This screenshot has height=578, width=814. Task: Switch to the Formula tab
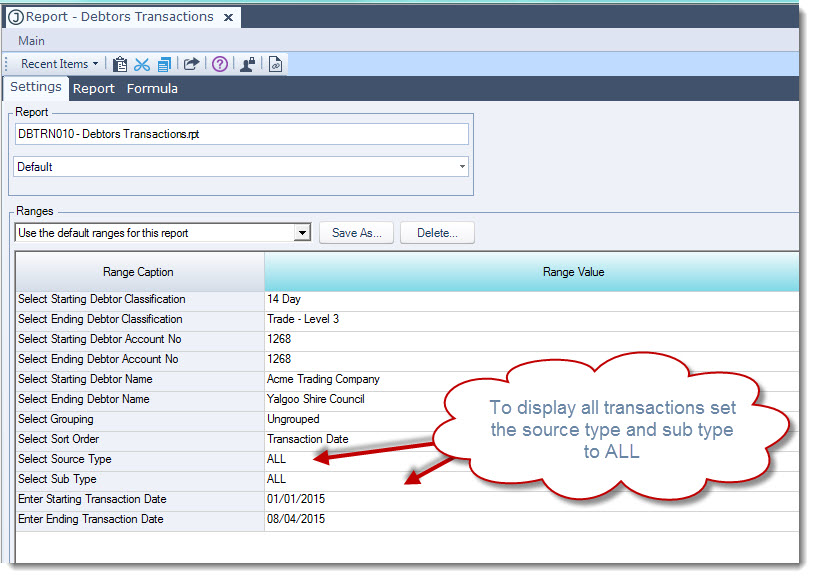point(152,89)
